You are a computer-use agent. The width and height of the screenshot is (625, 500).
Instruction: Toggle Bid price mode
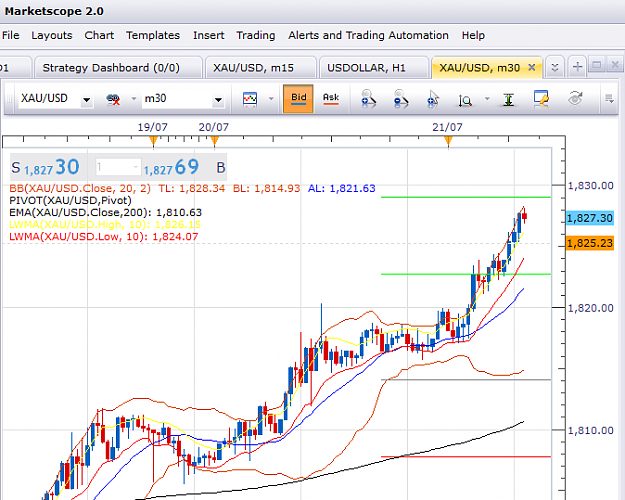(298, 98)
